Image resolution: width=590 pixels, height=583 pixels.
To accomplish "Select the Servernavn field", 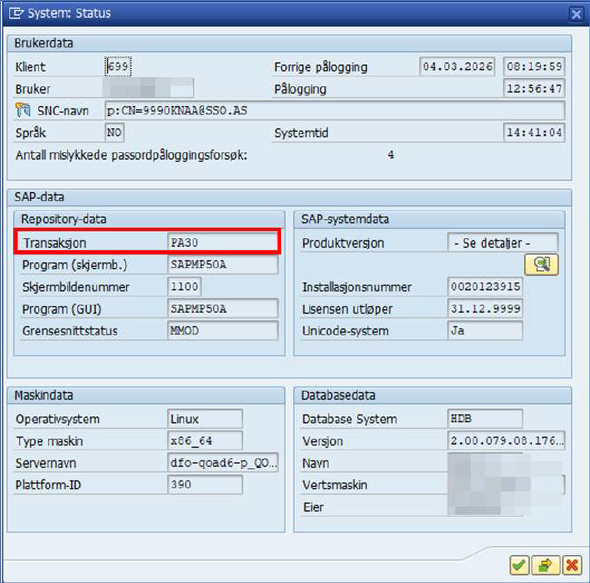I will (x=223, y=463).
